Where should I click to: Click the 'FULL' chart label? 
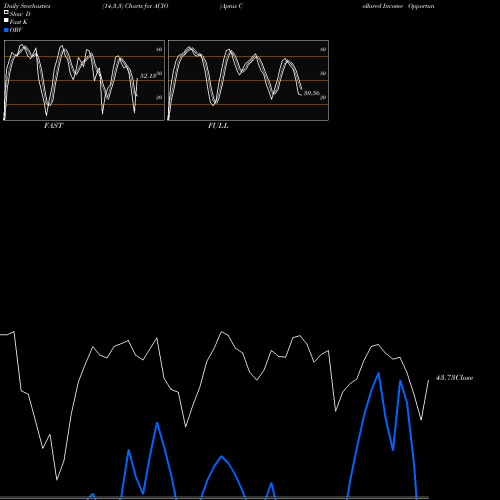point(218,126)
